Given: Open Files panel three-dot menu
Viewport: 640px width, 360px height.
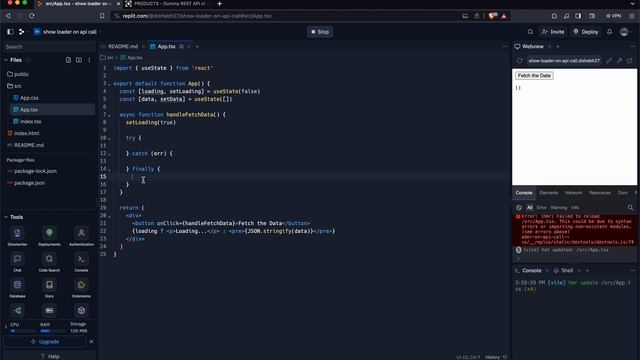Looking at the screenshot, I should pos(89,60).
